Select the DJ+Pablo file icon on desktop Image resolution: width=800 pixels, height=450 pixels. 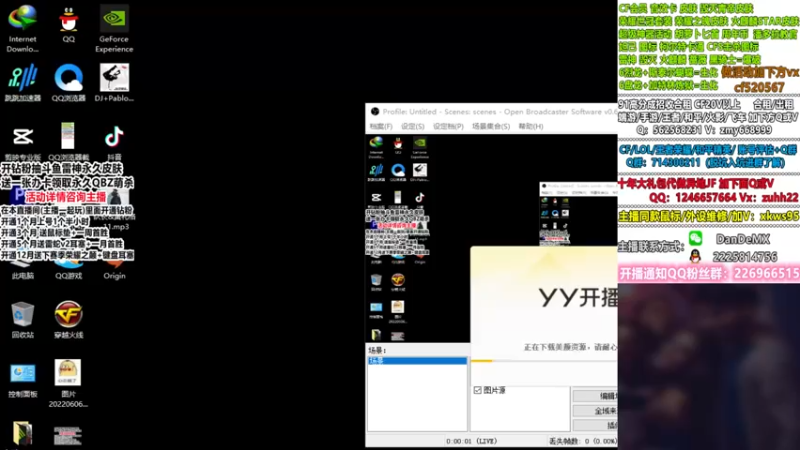click(x=114, y=83)
